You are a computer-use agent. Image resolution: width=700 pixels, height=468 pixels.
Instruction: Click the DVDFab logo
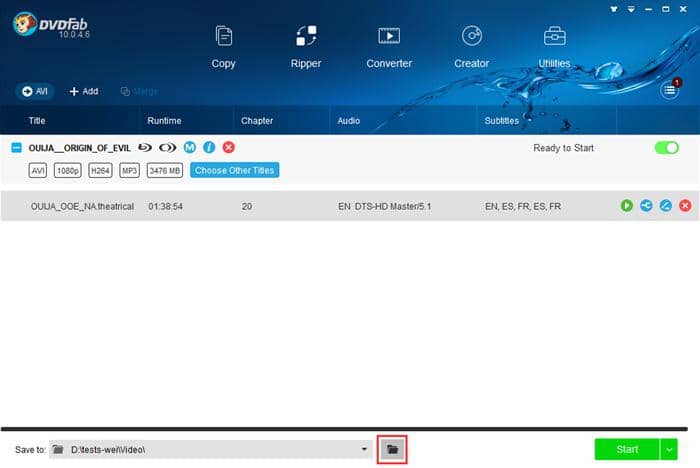51,25
